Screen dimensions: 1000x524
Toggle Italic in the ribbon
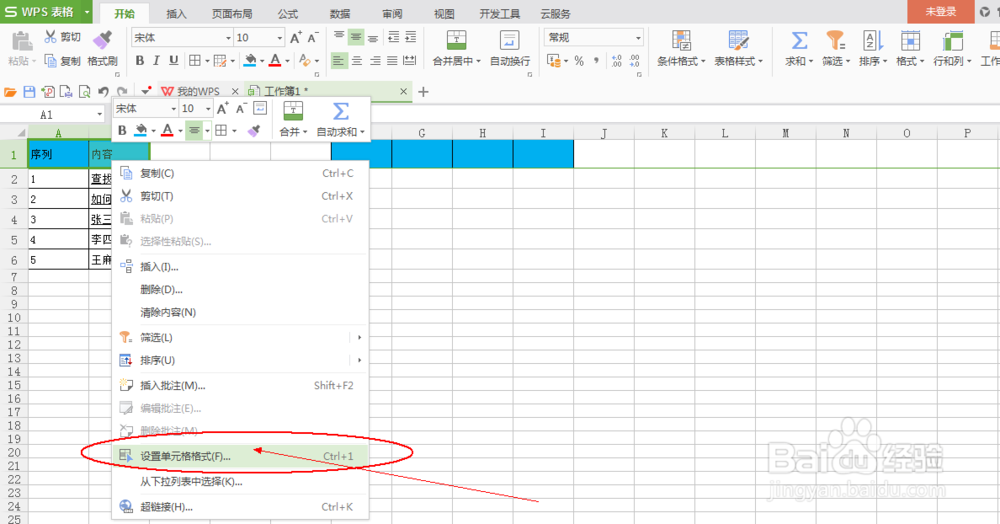click(156, 61)
